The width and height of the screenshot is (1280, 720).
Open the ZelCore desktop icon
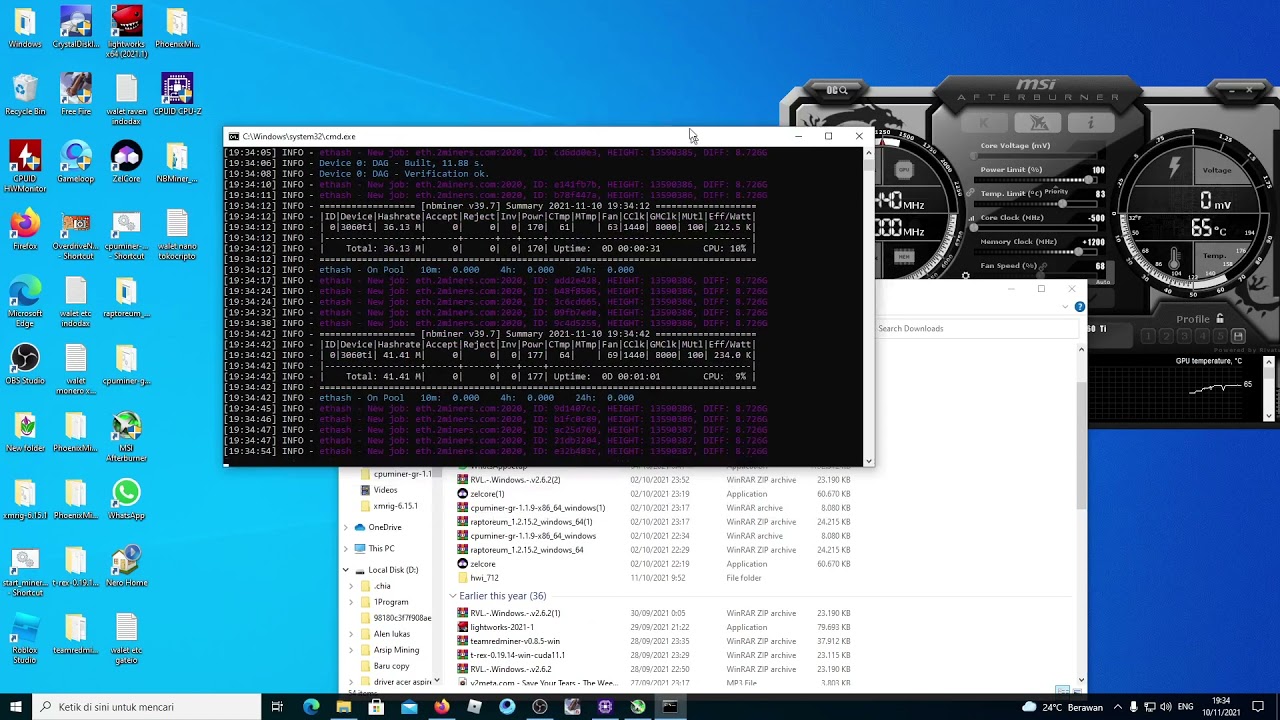pos(126,163)
